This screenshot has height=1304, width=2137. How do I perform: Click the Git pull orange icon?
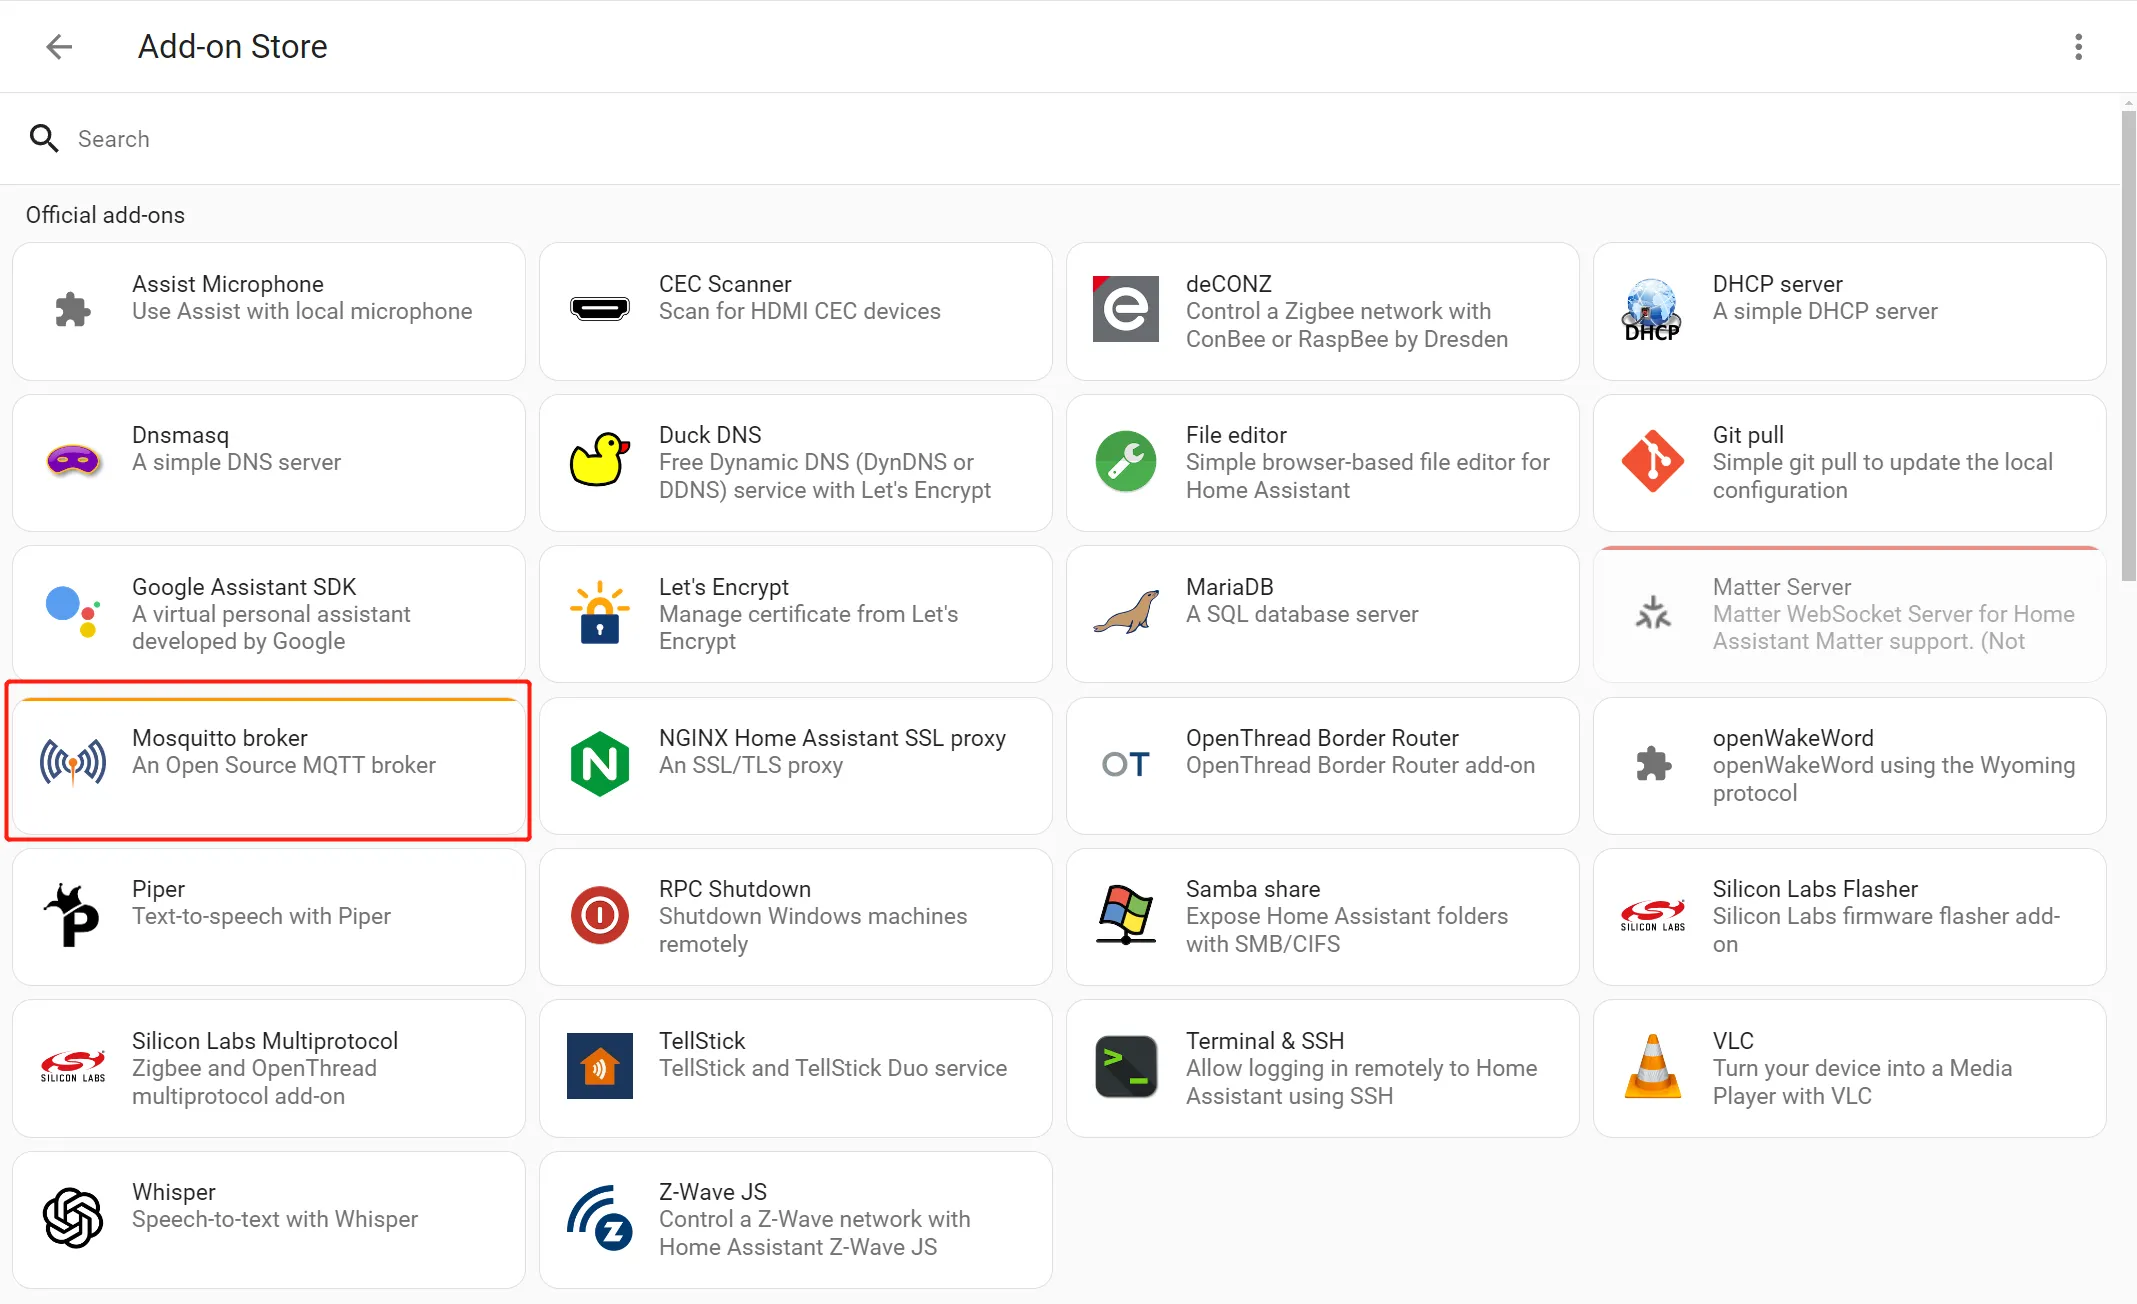tap(1652, 461)
